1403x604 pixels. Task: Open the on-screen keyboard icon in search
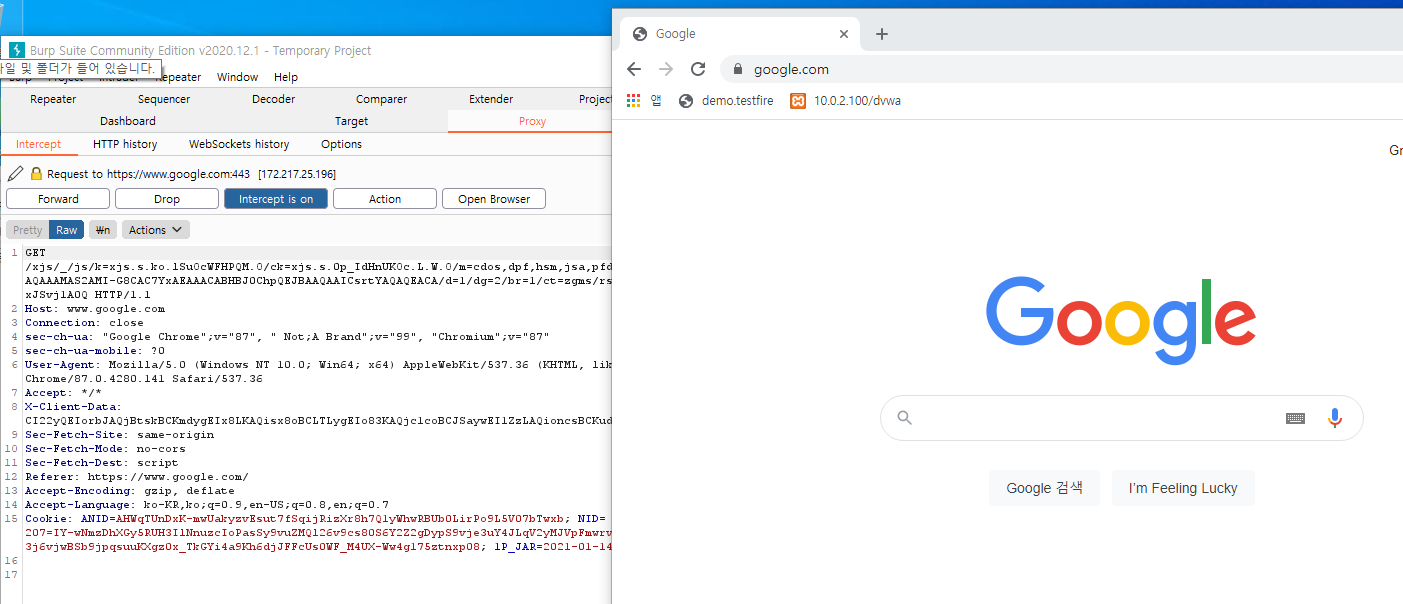[1296, 418]
